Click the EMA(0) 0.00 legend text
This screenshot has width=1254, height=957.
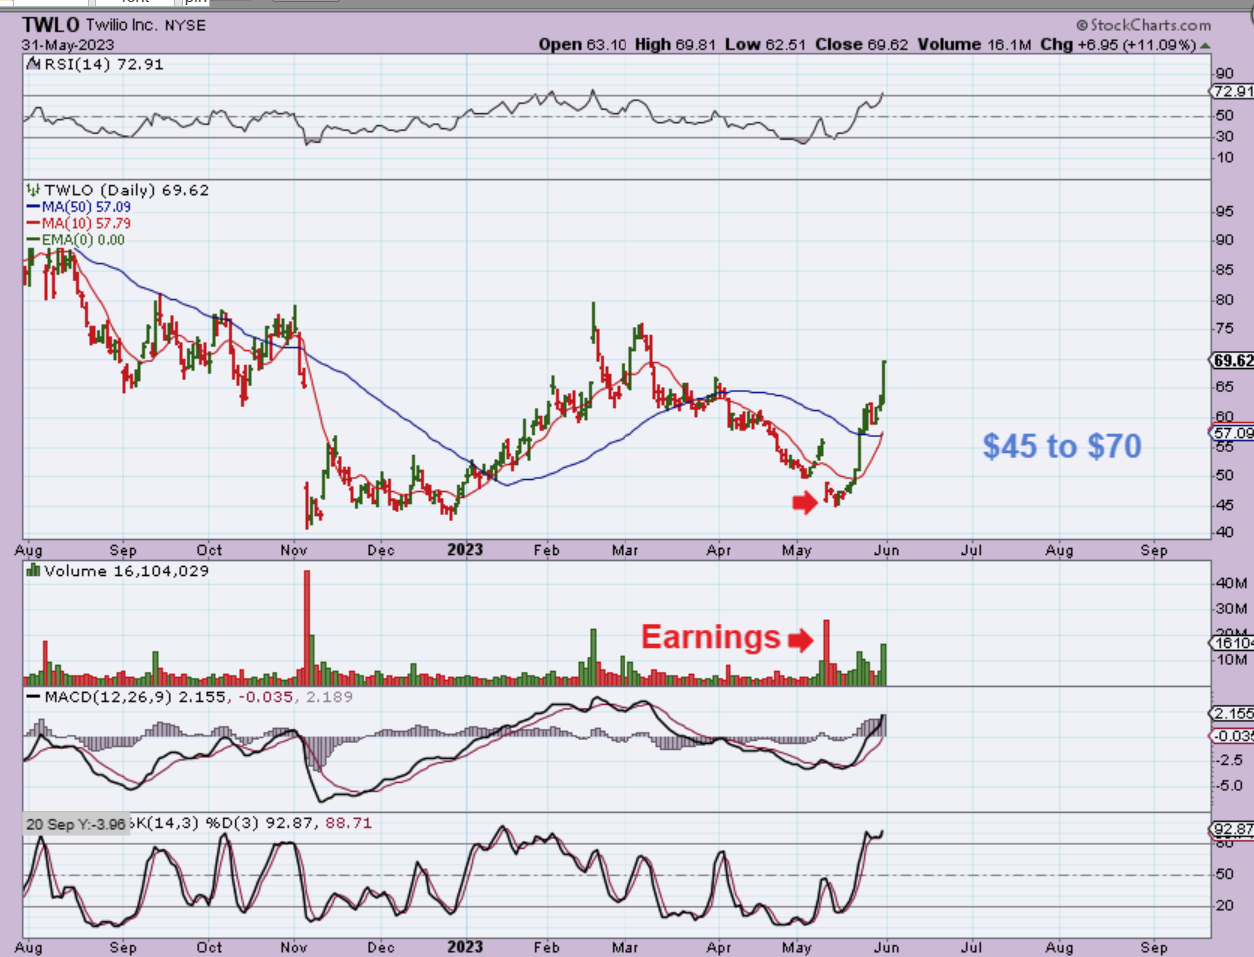coord(83,240)
